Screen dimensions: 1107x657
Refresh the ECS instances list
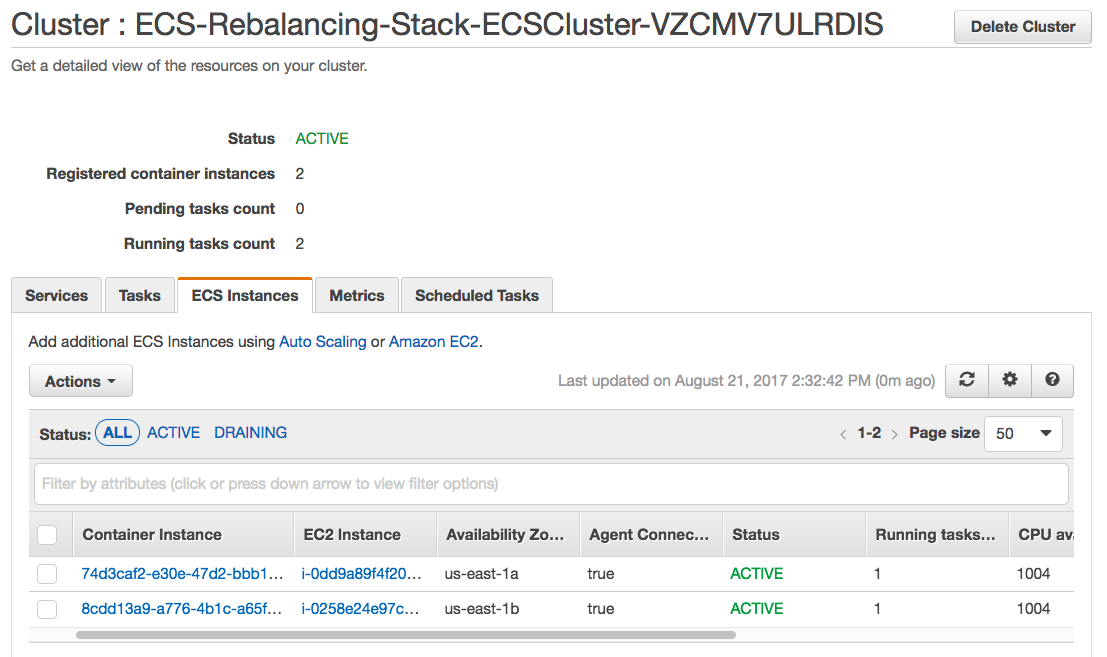[x=967, y=380]
